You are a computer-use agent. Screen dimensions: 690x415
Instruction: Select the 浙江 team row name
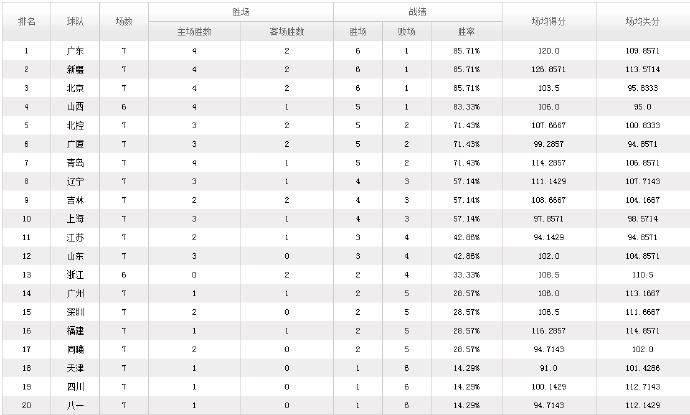pyautogui.click(x=75, y=275)
